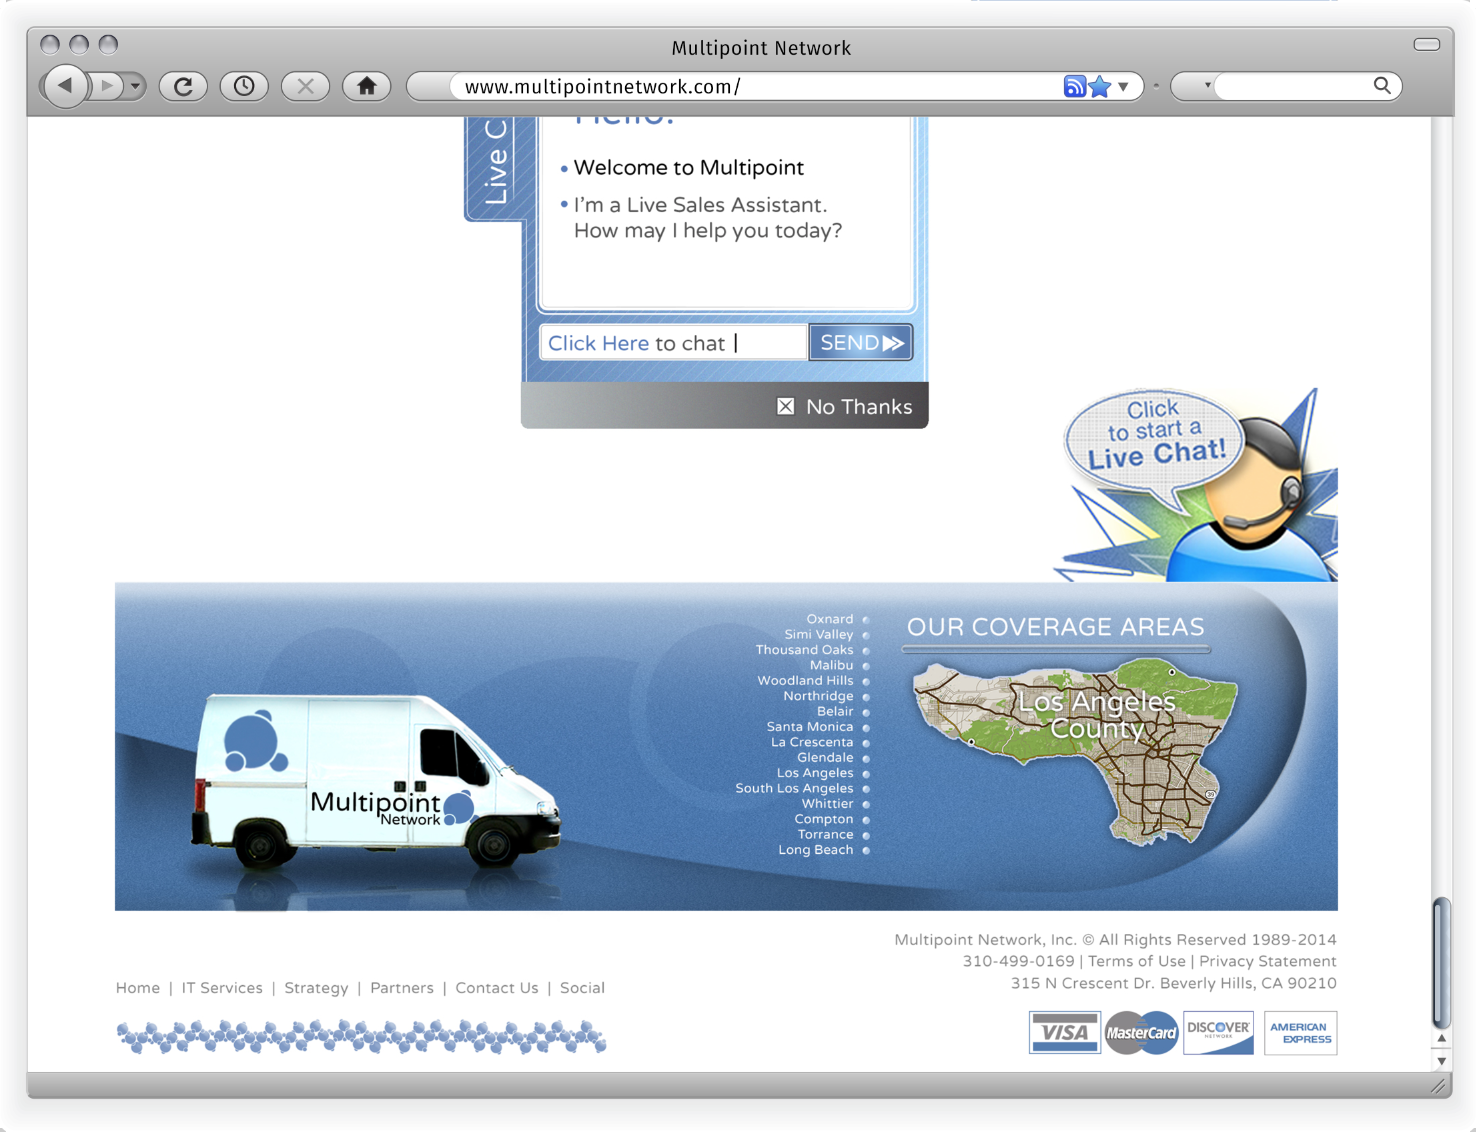Reload the page with the refresh button

pyautogui.click(x=183, y=86)
